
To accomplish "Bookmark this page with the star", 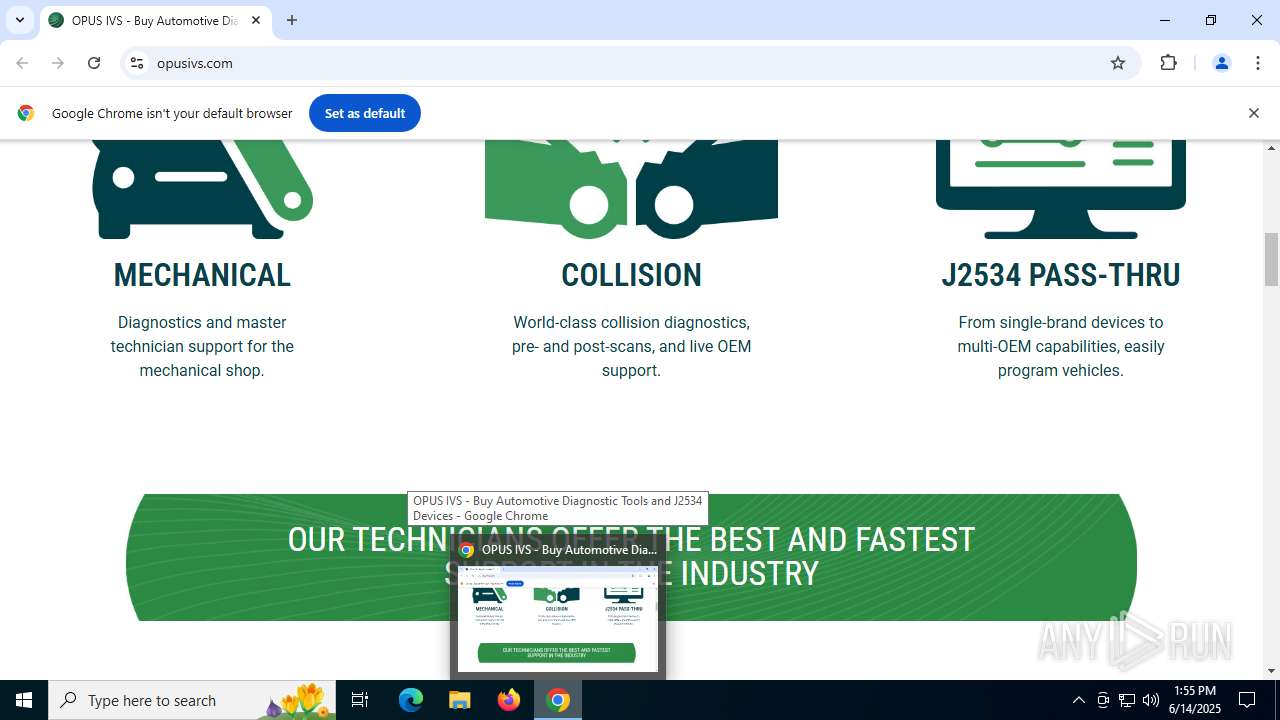I will pyautogui.click(x=1118, y=63).
